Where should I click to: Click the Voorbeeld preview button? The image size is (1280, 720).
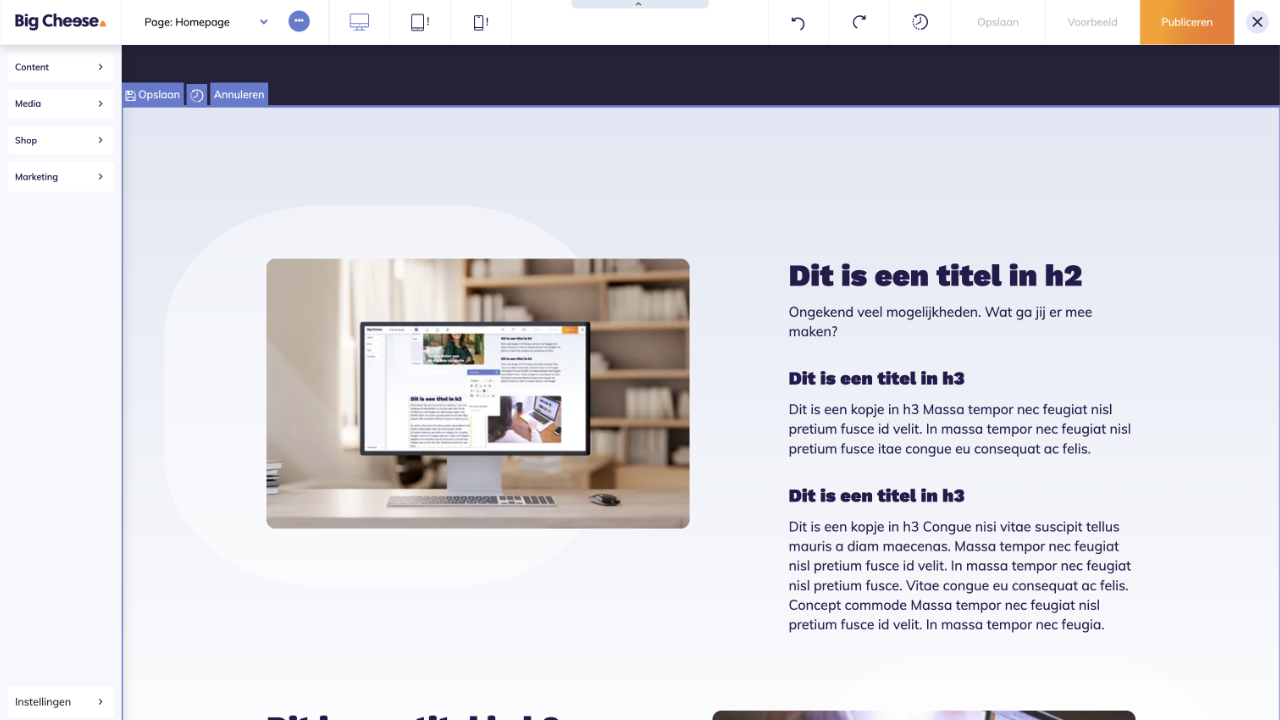1092,22
